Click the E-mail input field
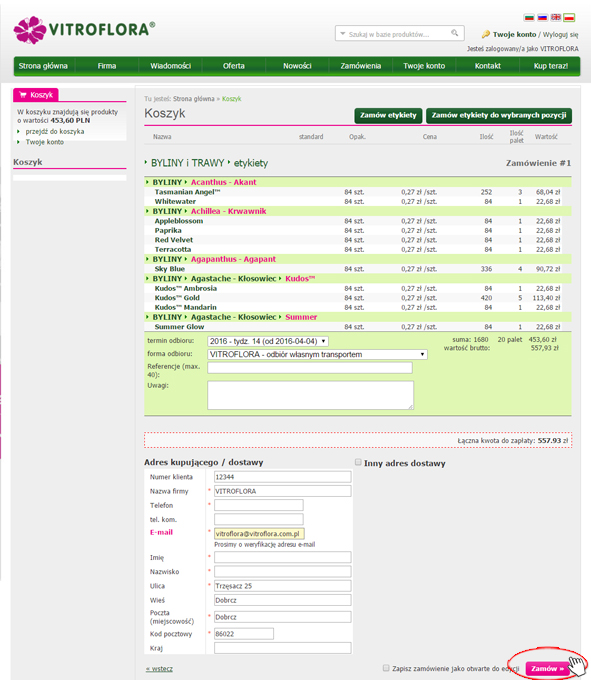 click(259, 534)
